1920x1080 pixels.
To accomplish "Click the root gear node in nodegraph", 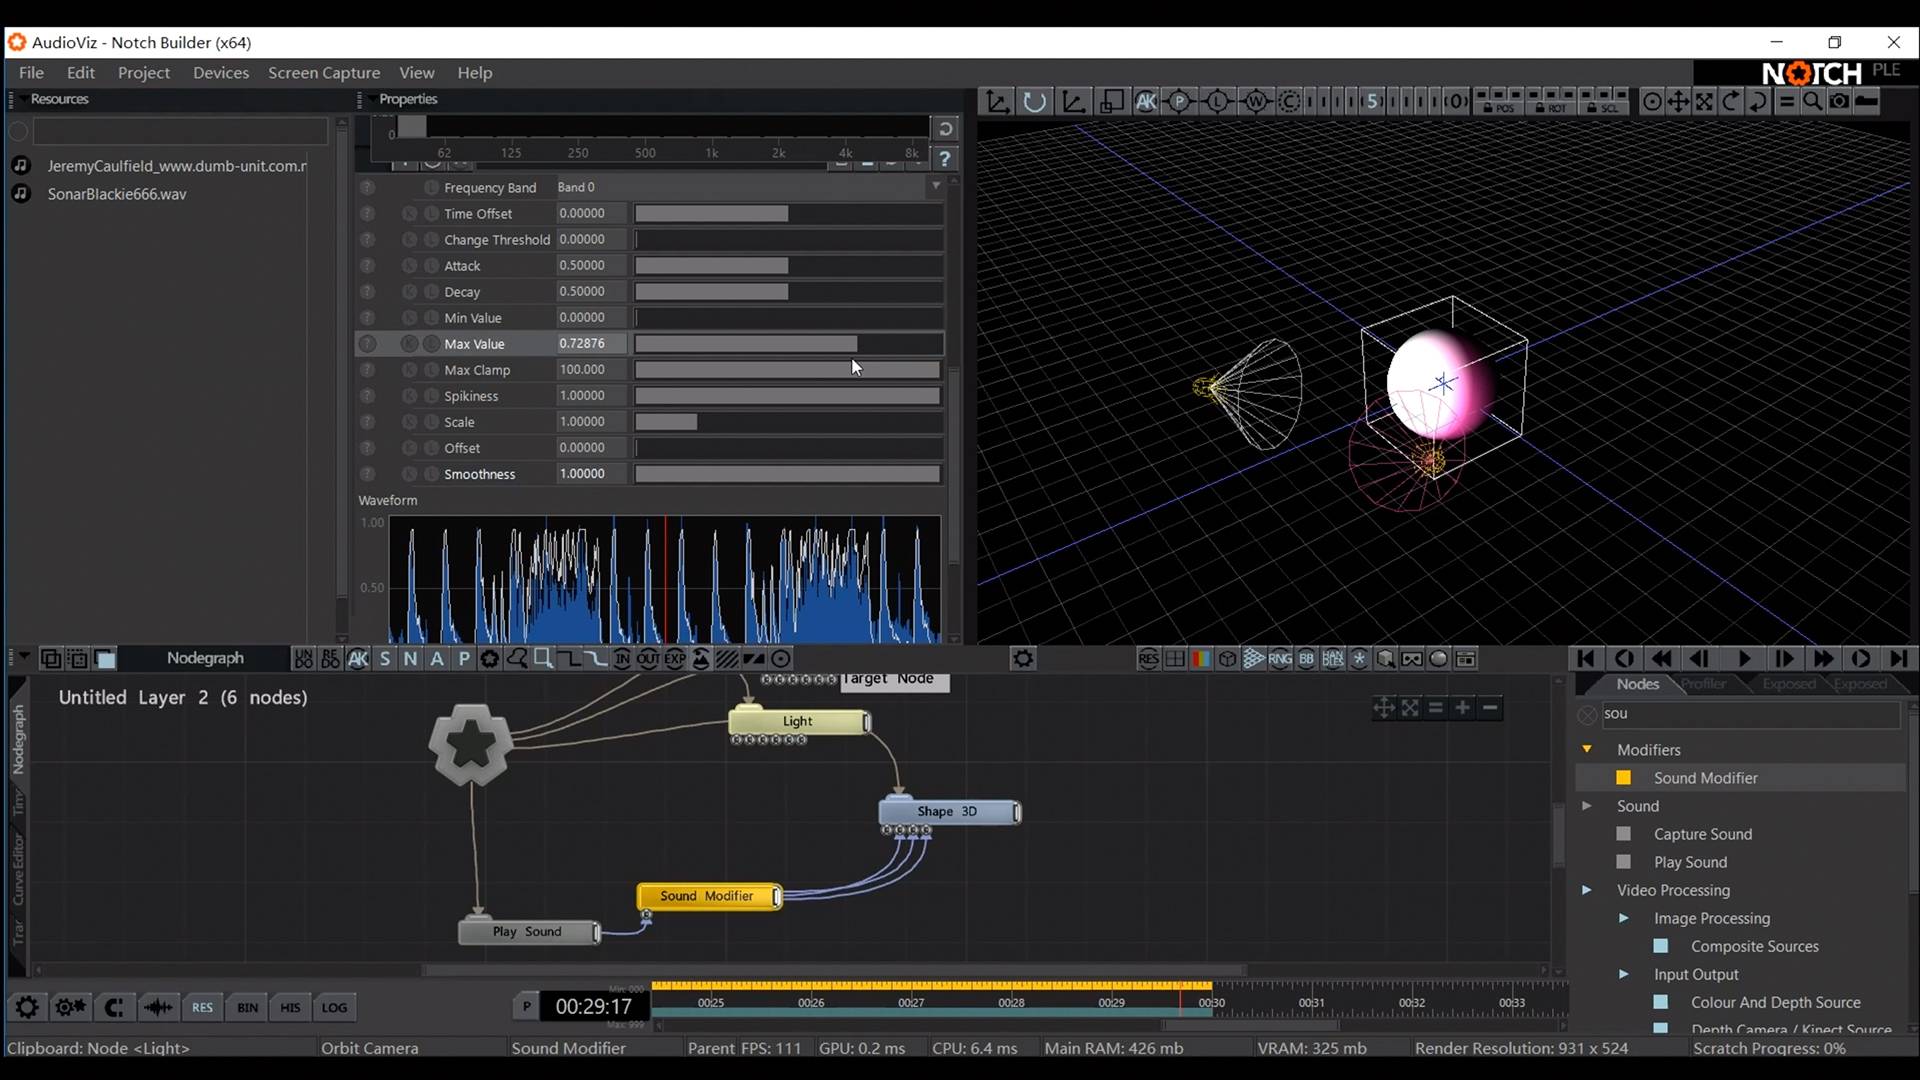I will click(470, 743).
